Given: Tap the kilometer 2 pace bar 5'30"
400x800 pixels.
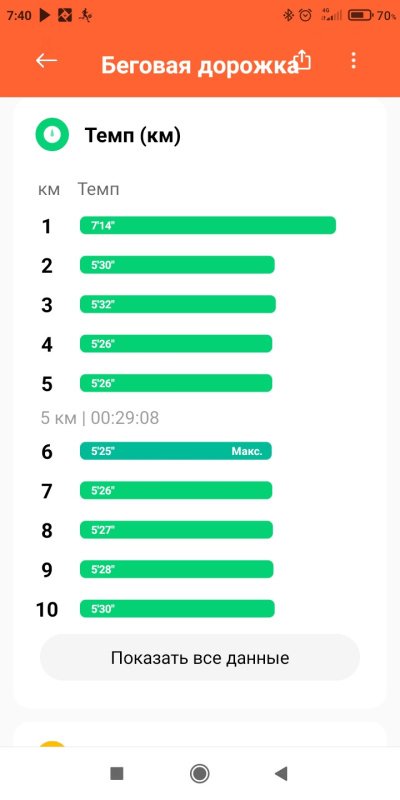Looking at the screenshot, I should (x=178, y=265).
